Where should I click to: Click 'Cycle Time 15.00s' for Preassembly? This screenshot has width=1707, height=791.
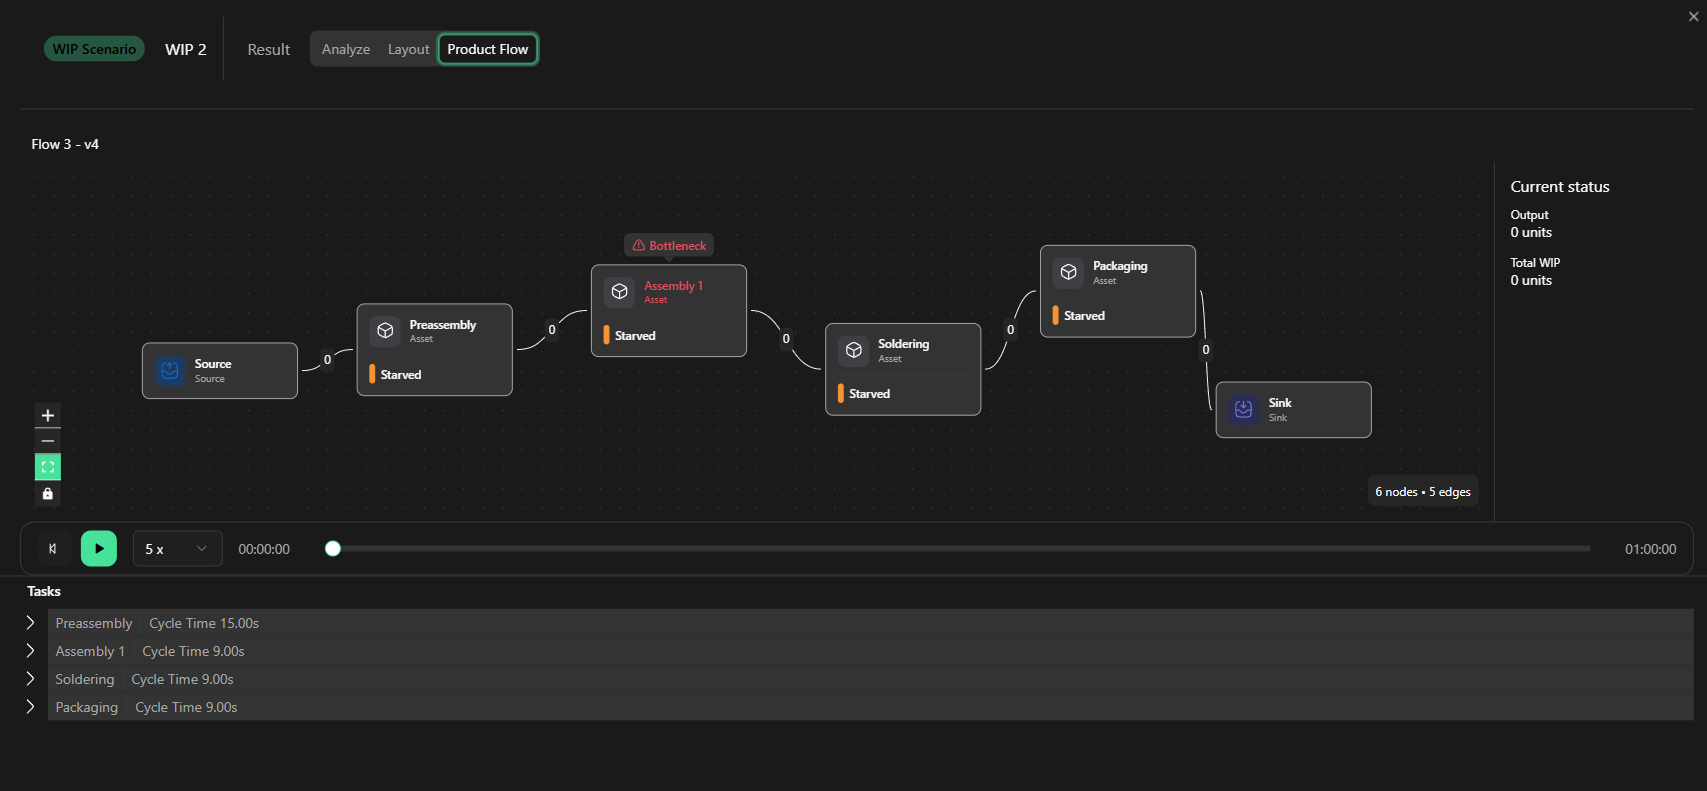(204, 623)
